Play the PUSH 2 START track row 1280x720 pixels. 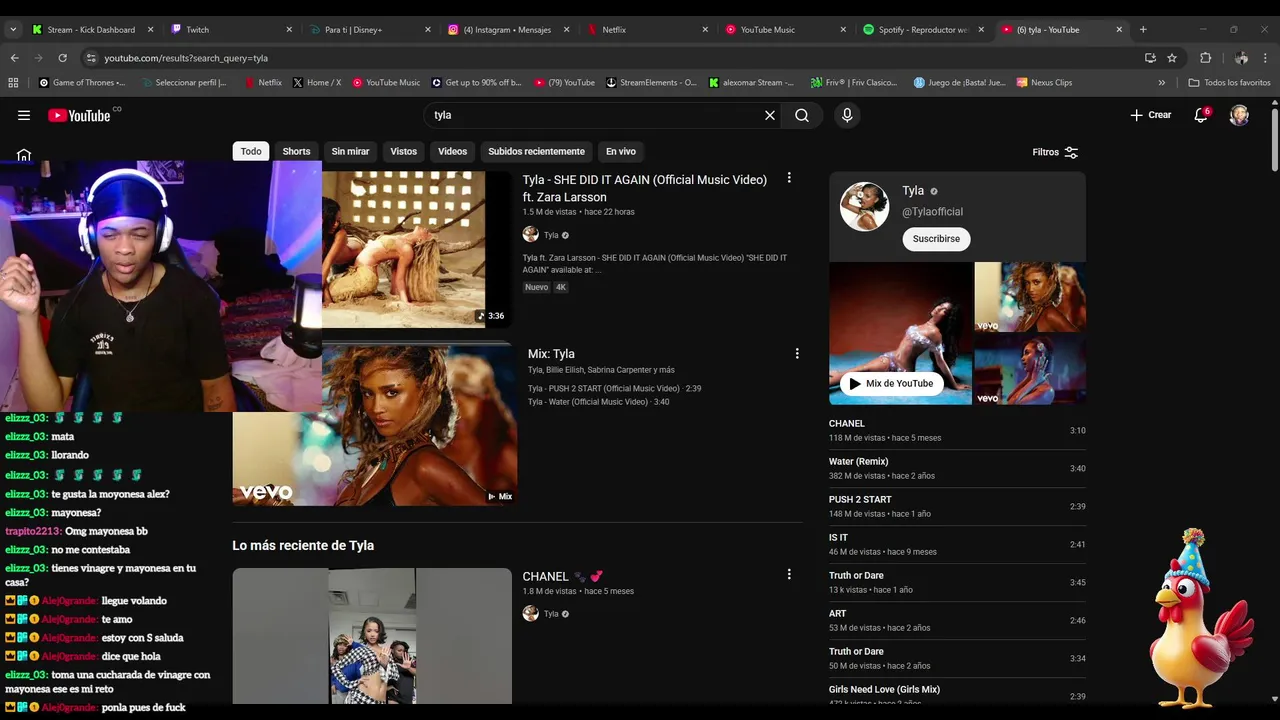click(957, 506)
